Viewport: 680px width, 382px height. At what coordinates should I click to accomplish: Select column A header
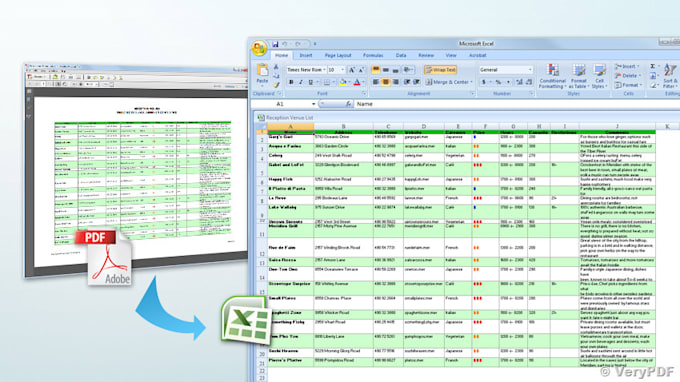pyautogui.click(x=291, y=126)
